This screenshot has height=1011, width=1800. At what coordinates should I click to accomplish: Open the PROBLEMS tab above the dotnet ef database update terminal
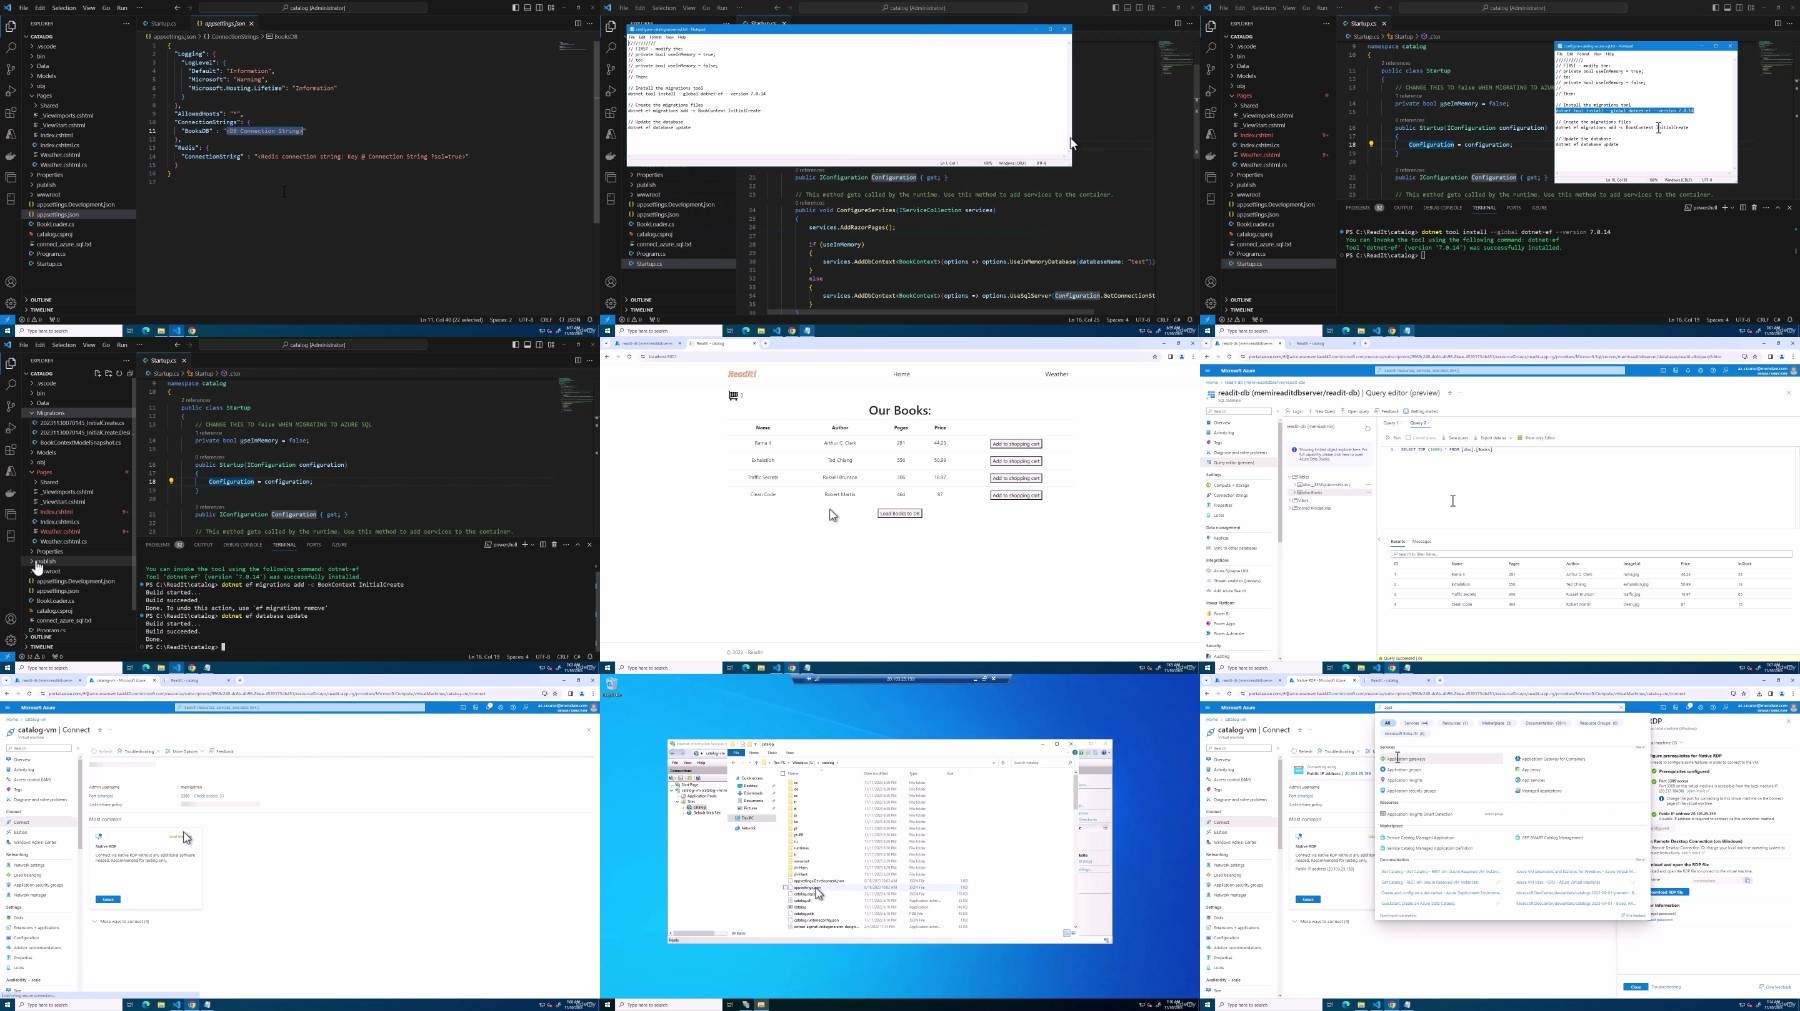pos(161,545)
